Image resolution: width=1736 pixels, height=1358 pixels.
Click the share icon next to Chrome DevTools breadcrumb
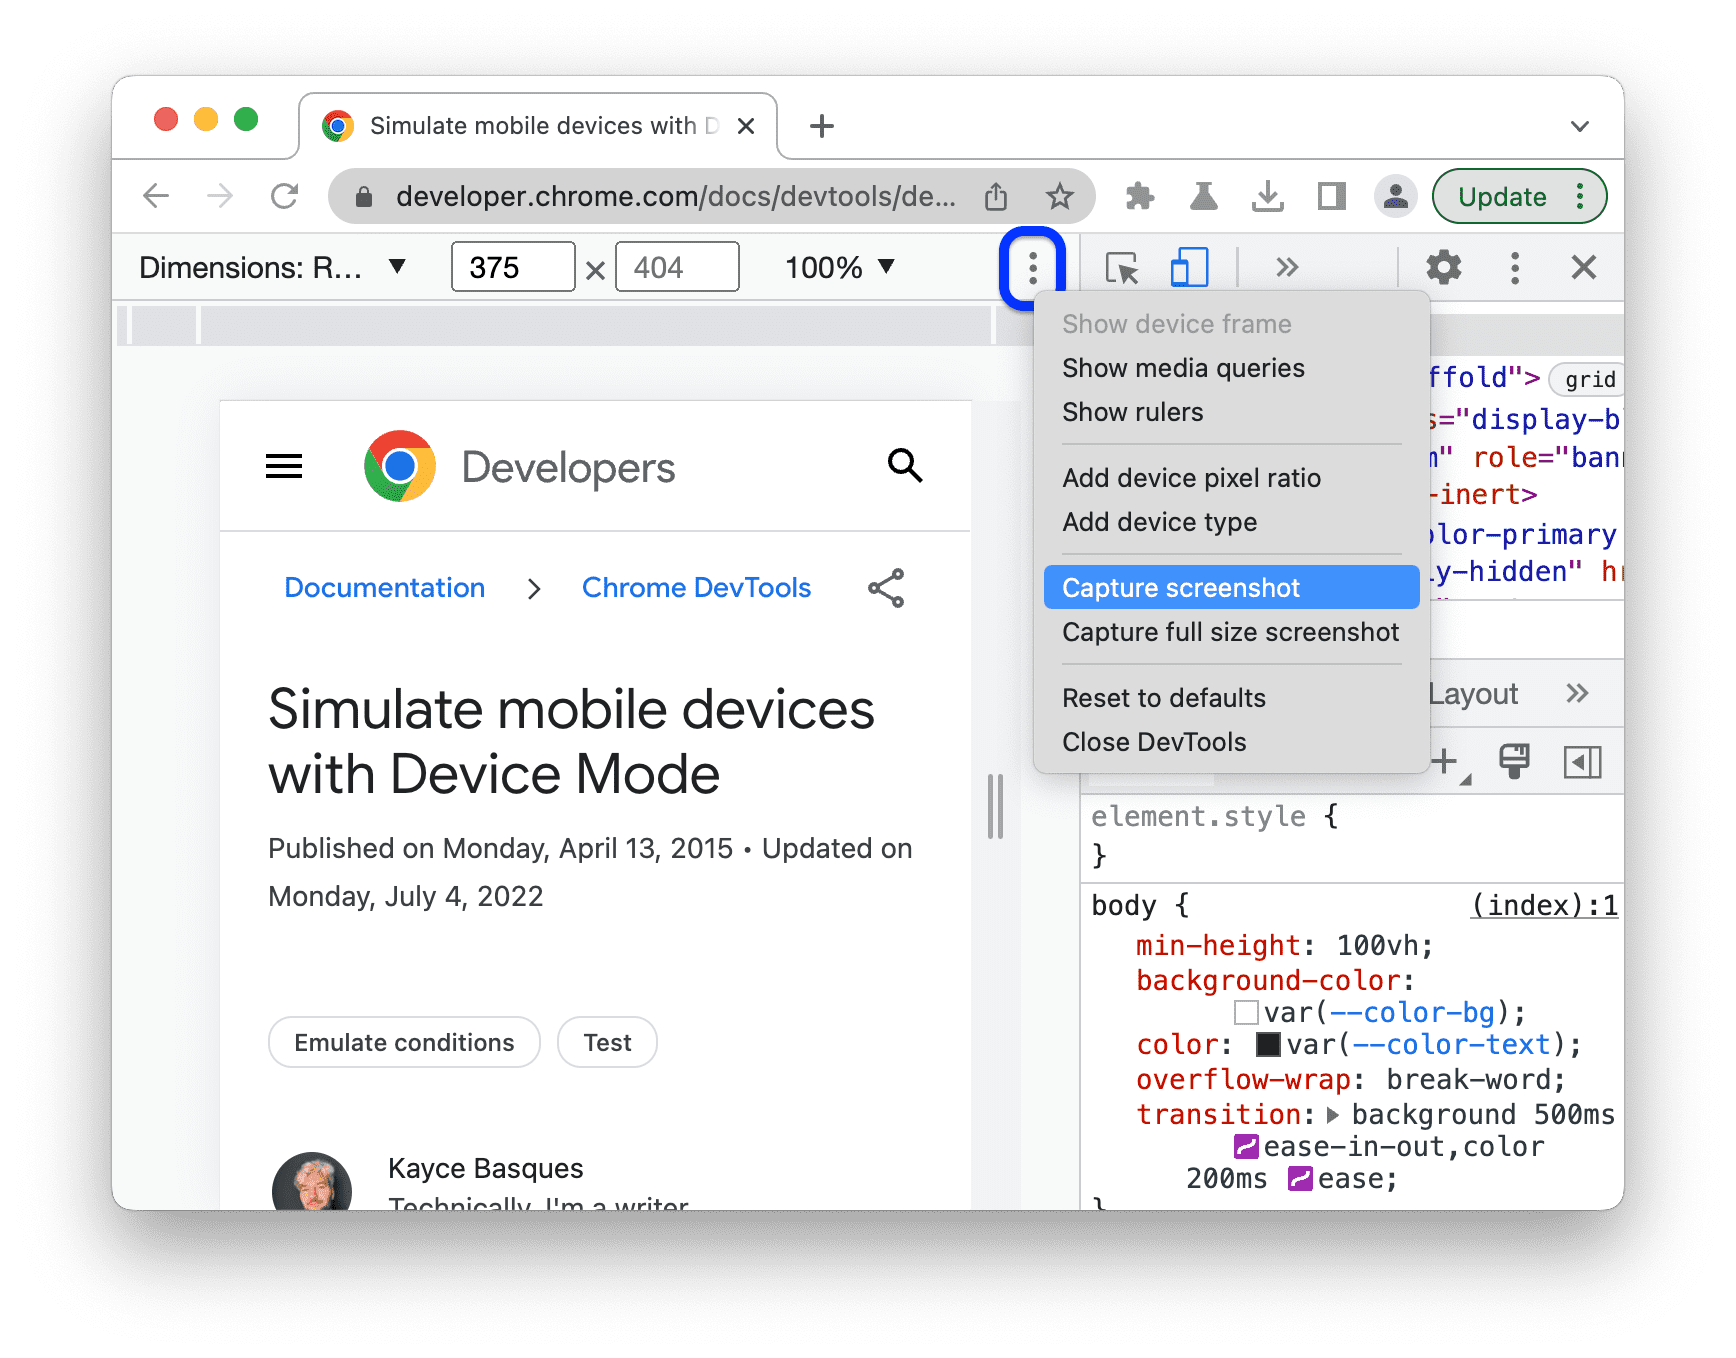coord(886,588)
